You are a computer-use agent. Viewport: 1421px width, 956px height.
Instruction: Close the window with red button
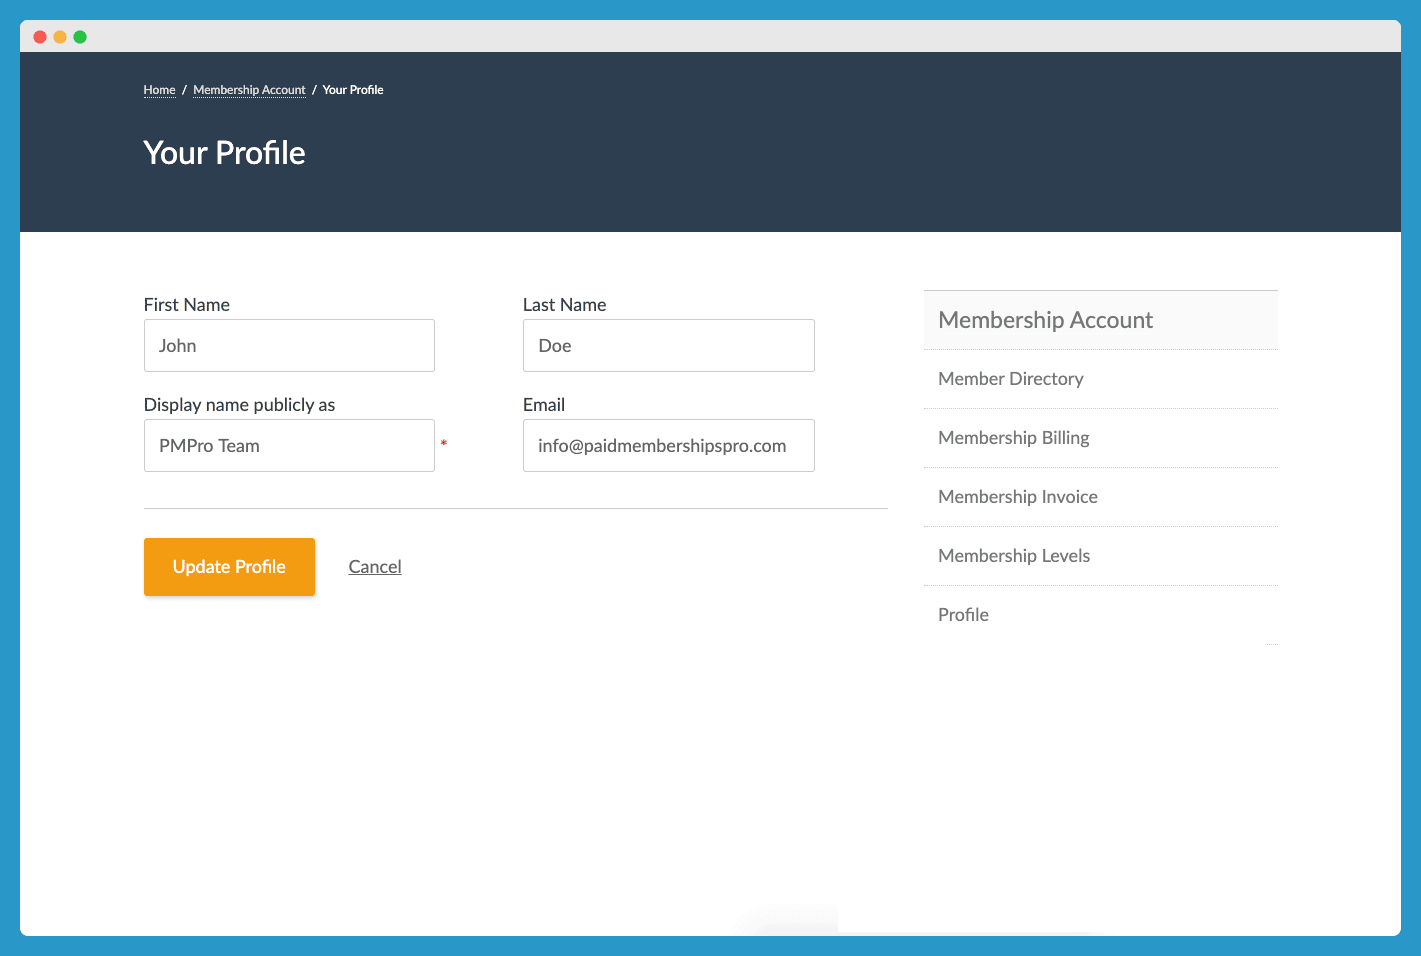[x=40, y=37]
